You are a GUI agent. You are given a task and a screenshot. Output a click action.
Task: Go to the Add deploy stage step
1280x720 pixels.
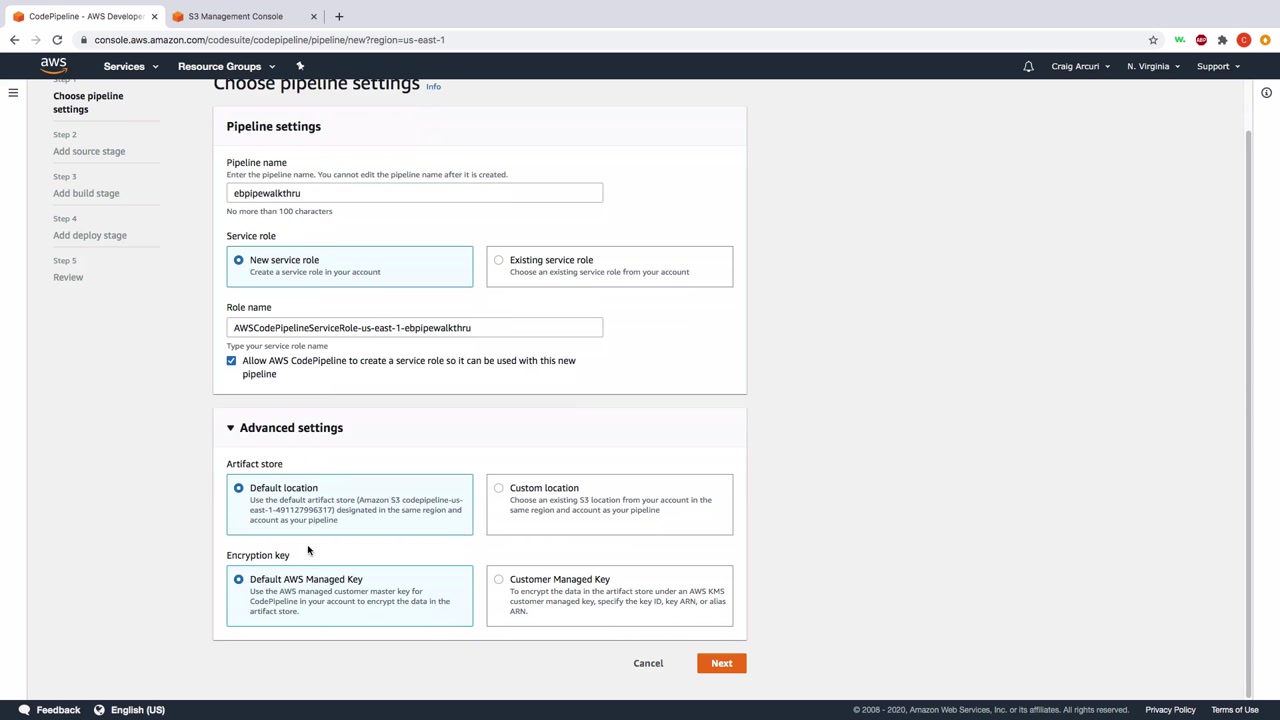coord(90,236)
